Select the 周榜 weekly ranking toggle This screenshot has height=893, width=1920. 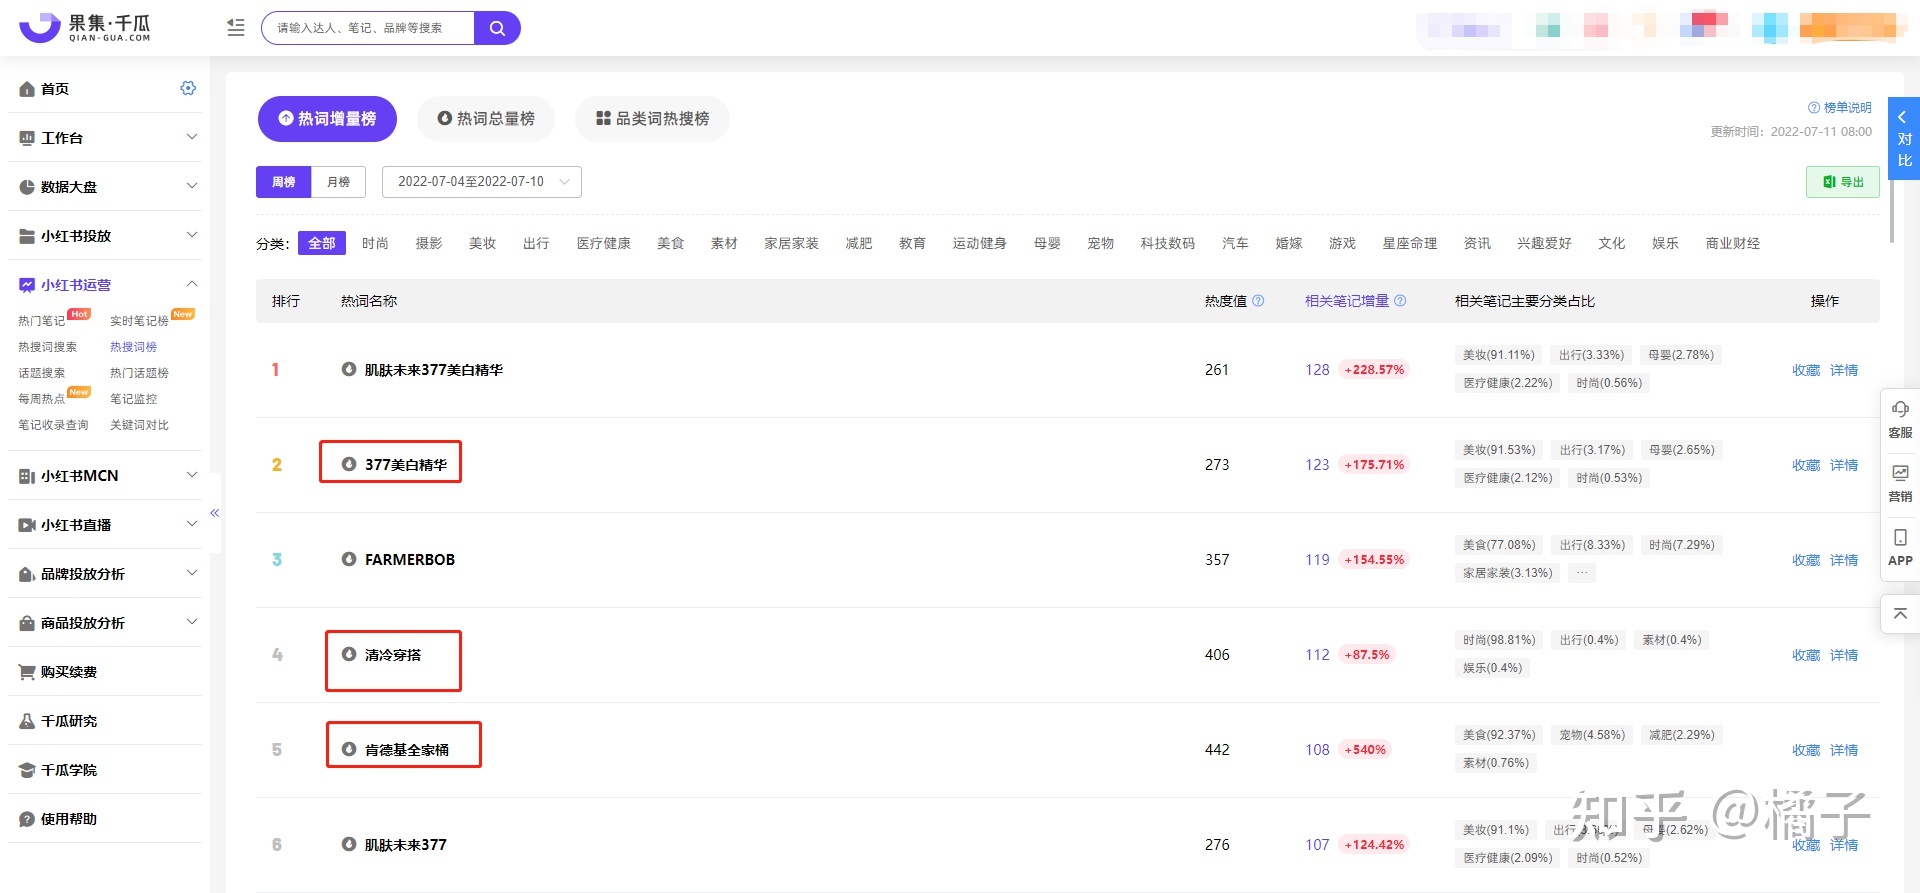click(284, 182)
